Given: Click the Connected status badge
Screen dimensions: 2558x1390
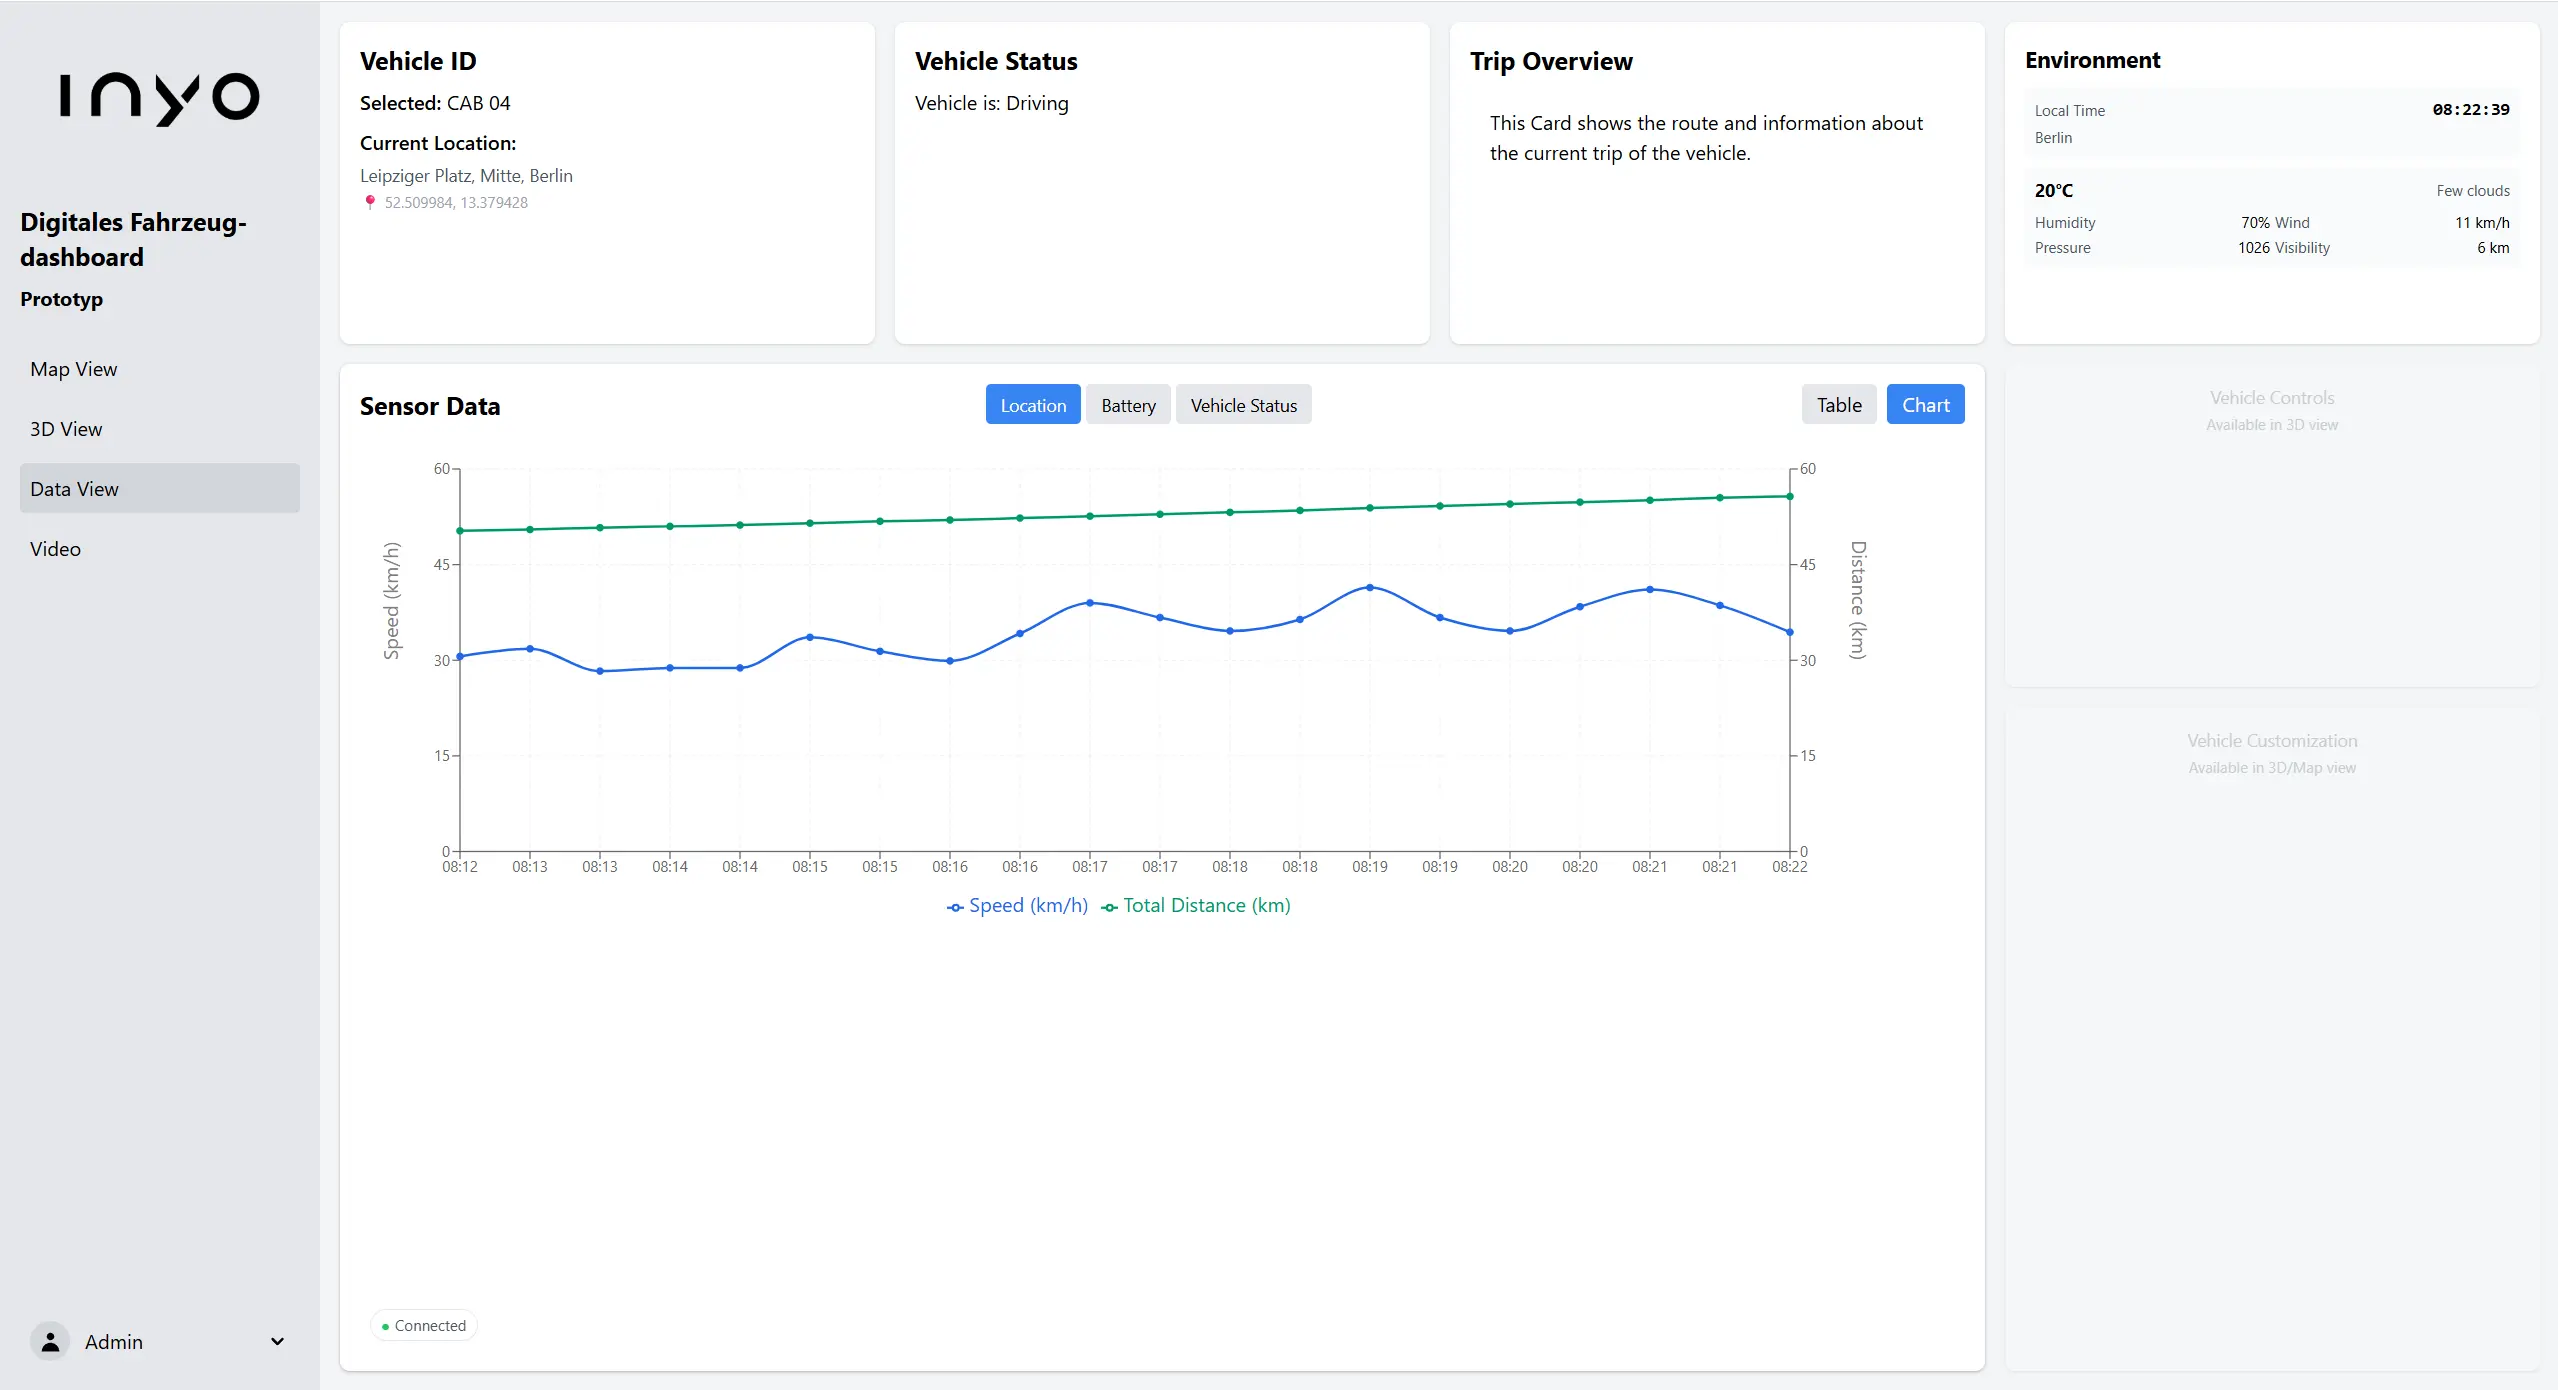Looking at the screenshot, I should 424,1326.
